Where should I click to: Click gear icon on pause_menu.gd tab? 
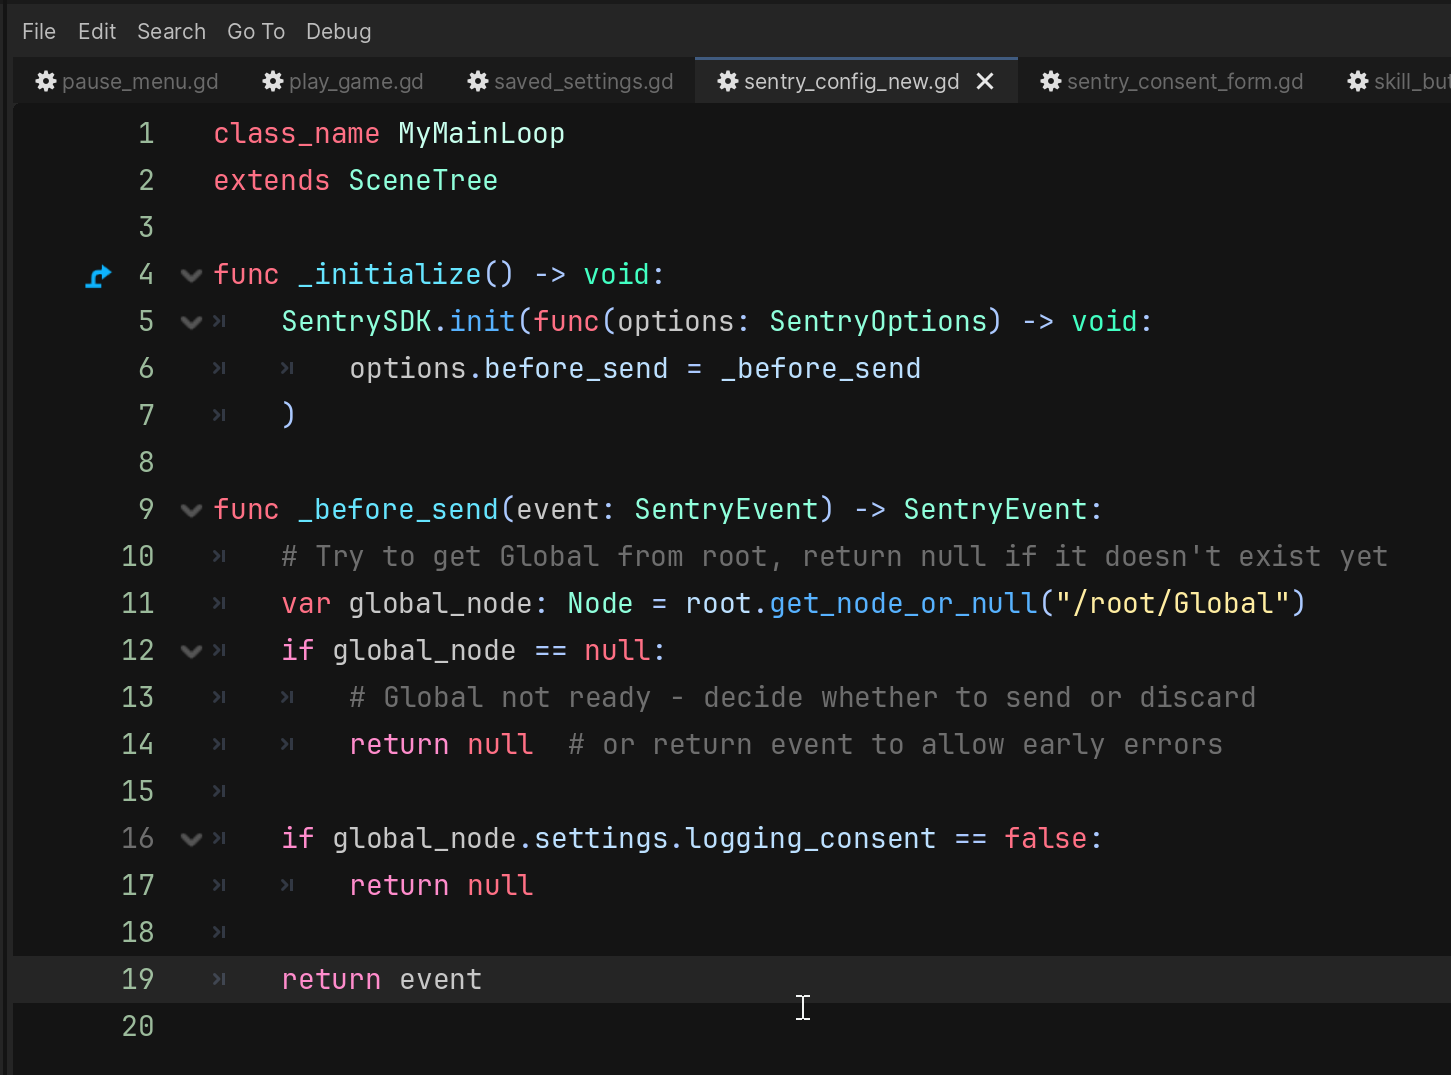coord(46,81)
